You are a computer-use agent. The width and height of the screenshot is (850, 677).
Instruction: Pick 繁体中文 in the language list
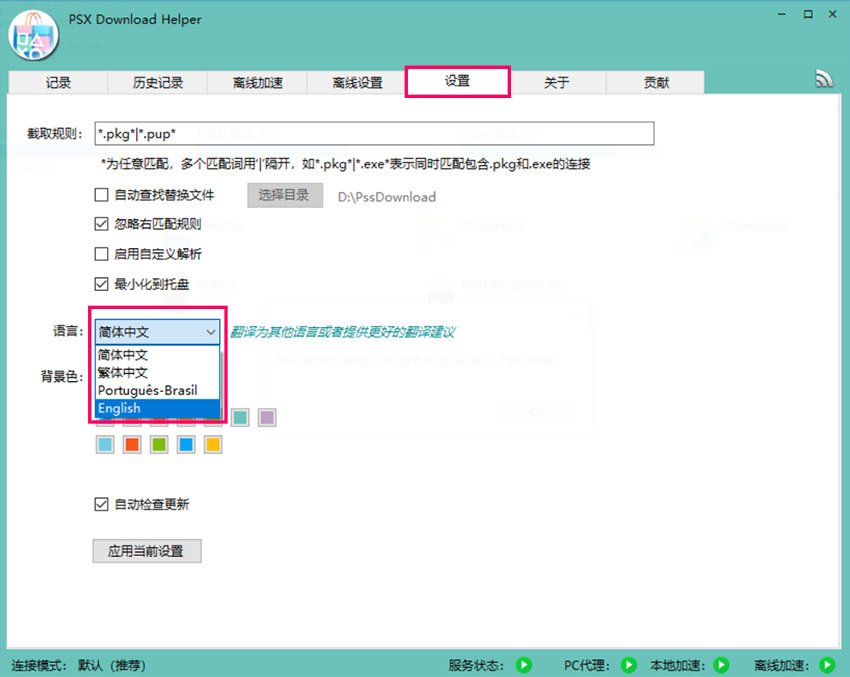(156, 372)
